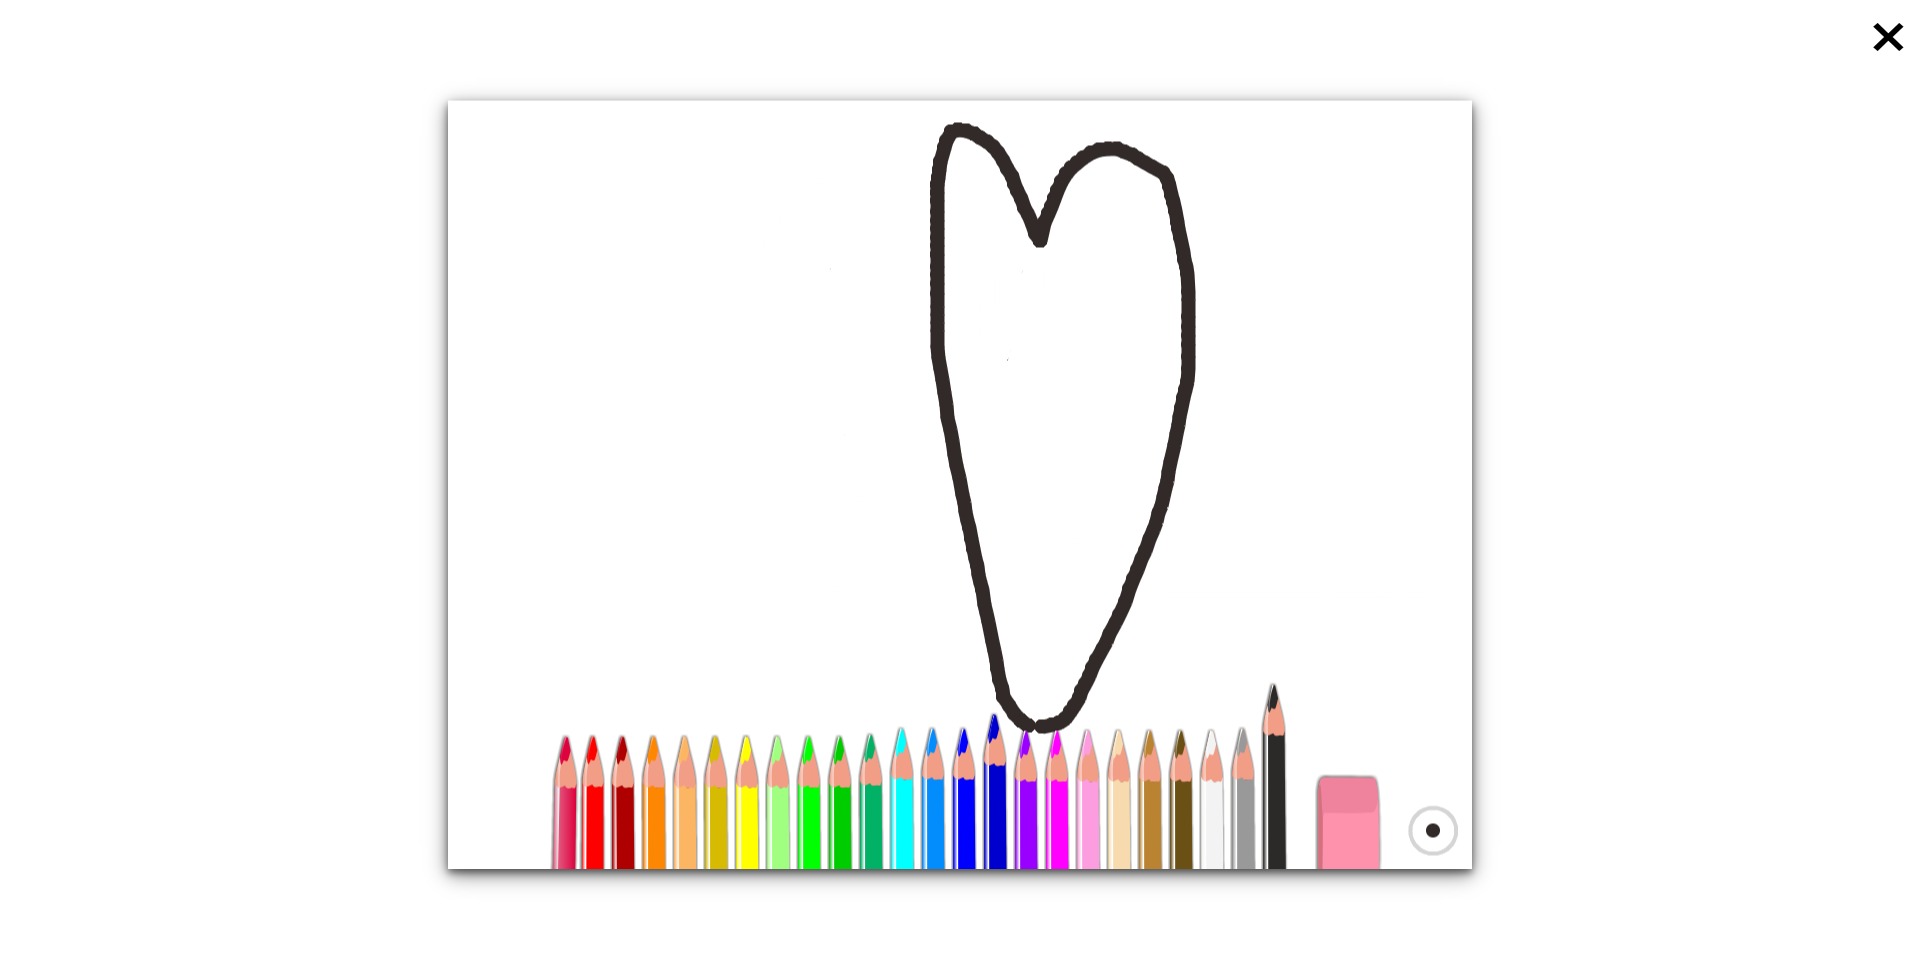This screenshot has height=969, width=1920.
Task: Choose the yellow pencil
Action: pyautogui.click(x=747, y=803)
